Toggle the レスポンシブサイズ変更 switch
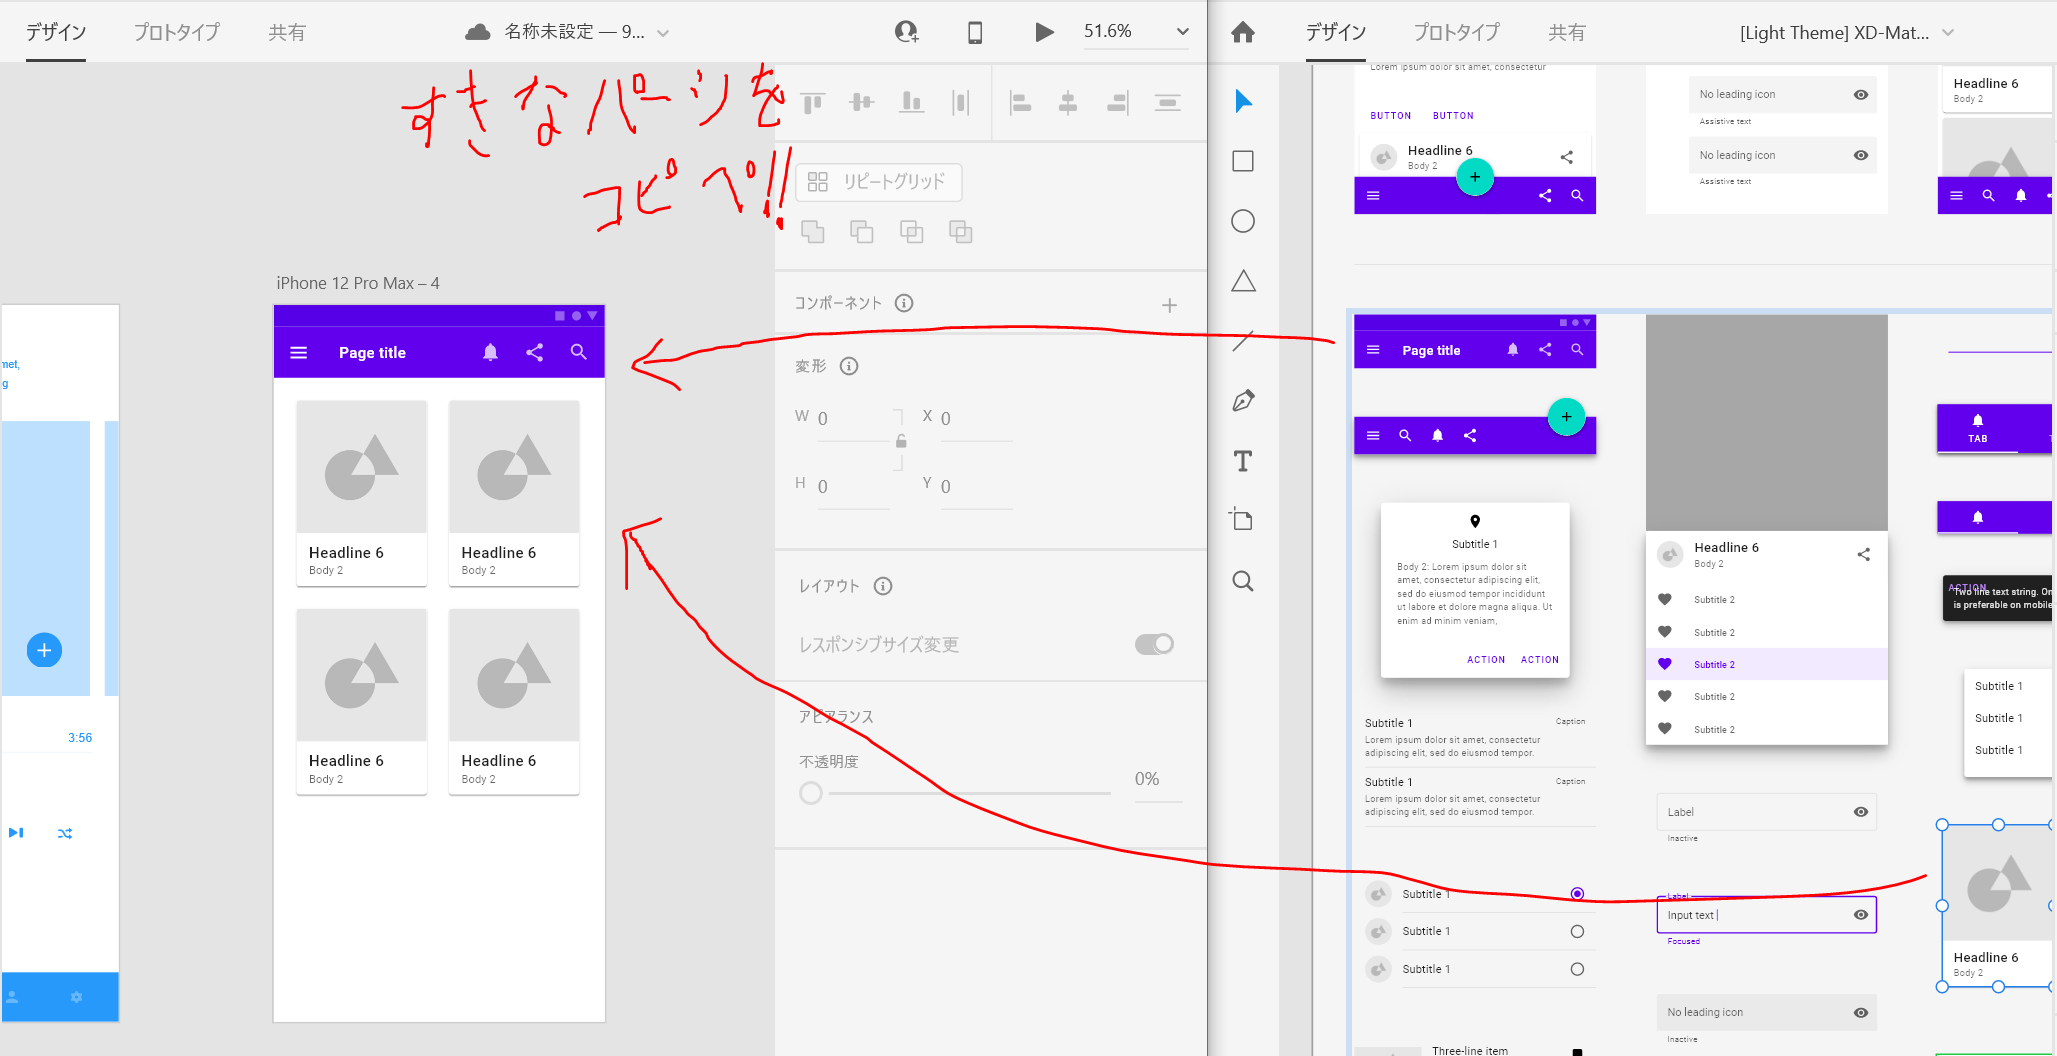This screenshot has height=1056, width=2057. (1154, 644)
